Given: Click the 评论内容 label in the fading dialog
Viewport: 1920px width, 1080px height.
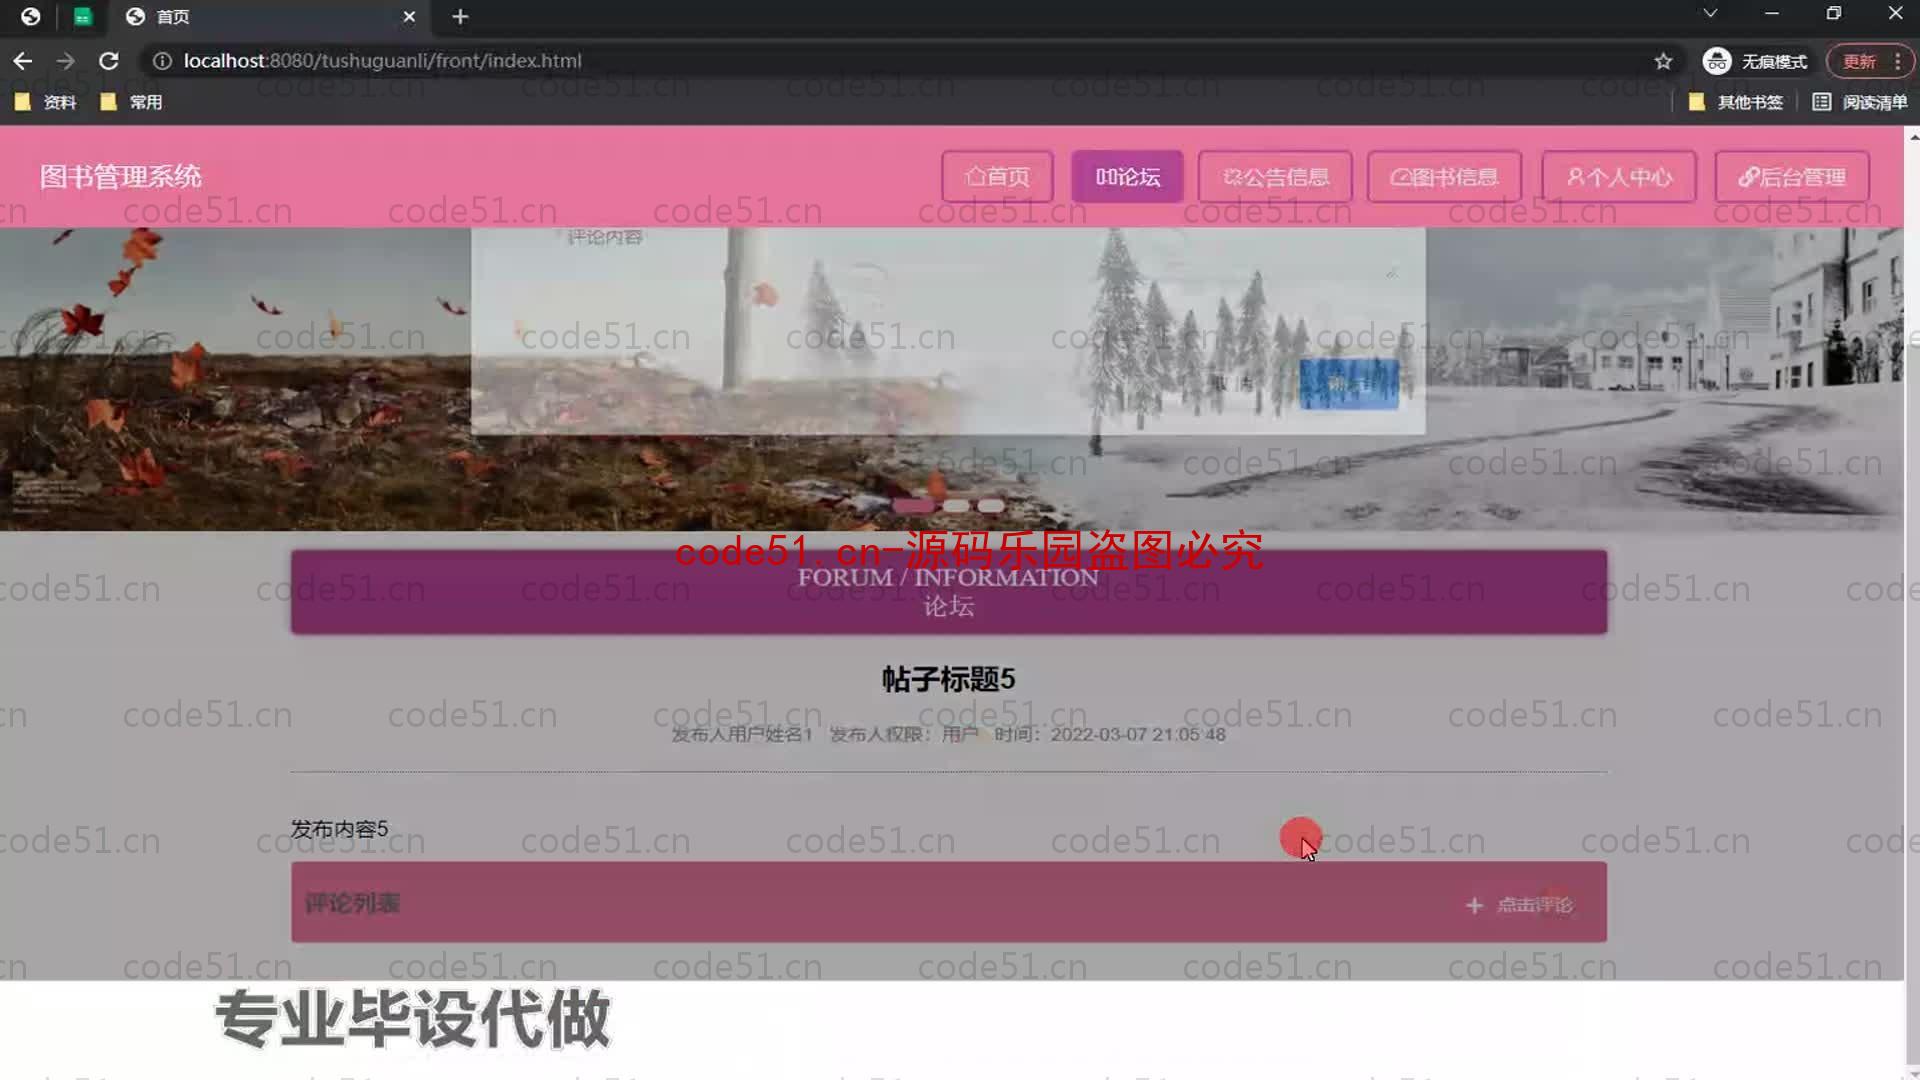Looking at the screenshot, I should click(x=605, y=238).
